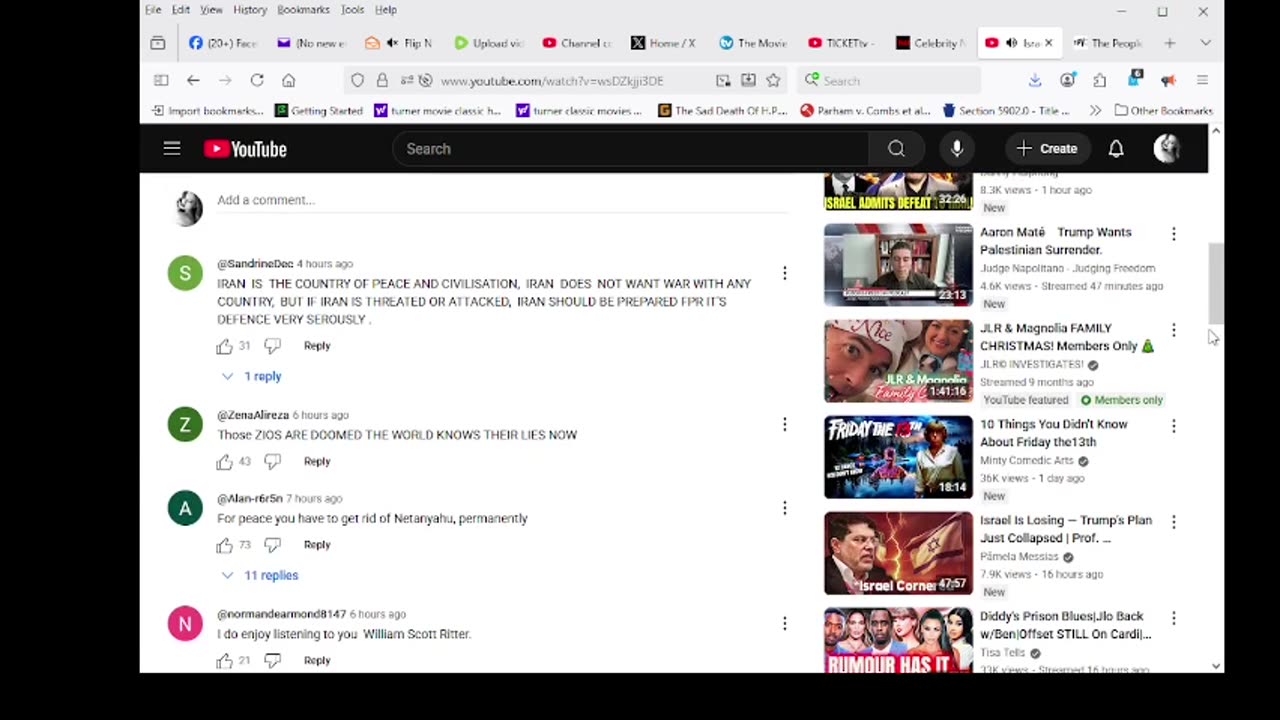Reply to SandrineDec's comment
Screen dimensions: 1280x720
pyautogui.click(x=317, y=346)
